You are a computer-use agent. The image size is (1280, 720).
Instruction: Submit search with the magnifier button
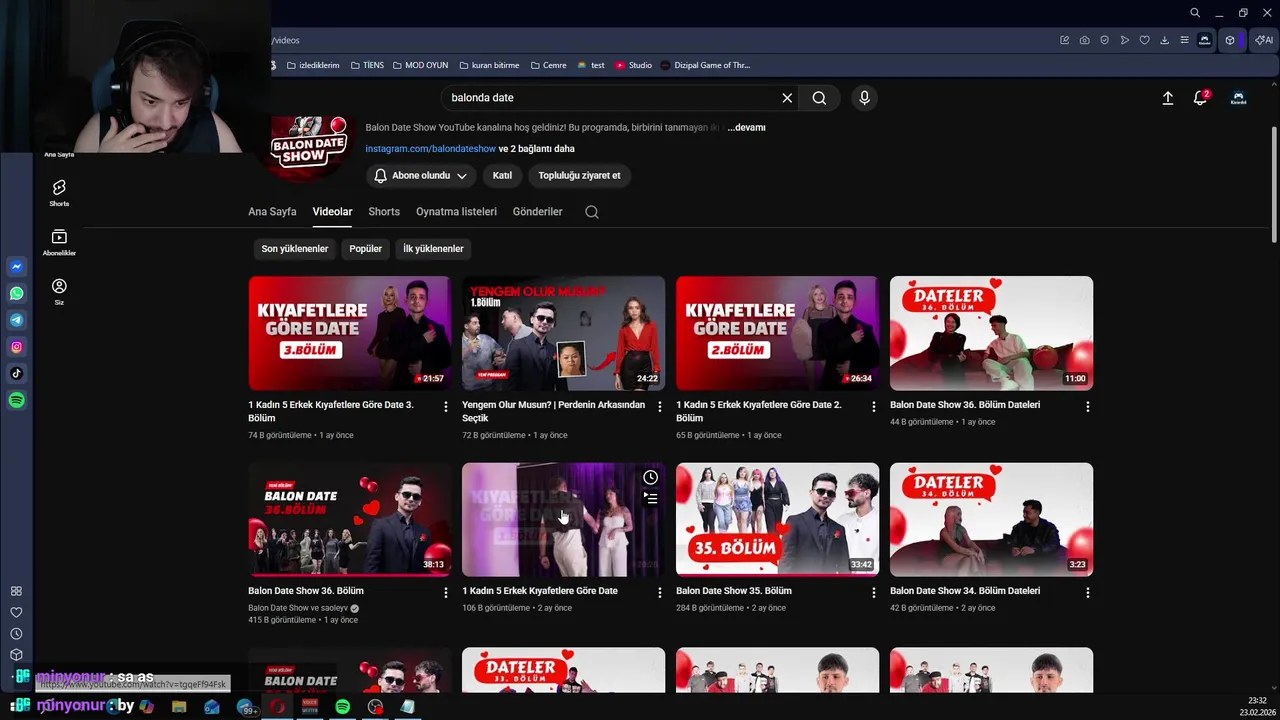(x=819, y=98)
